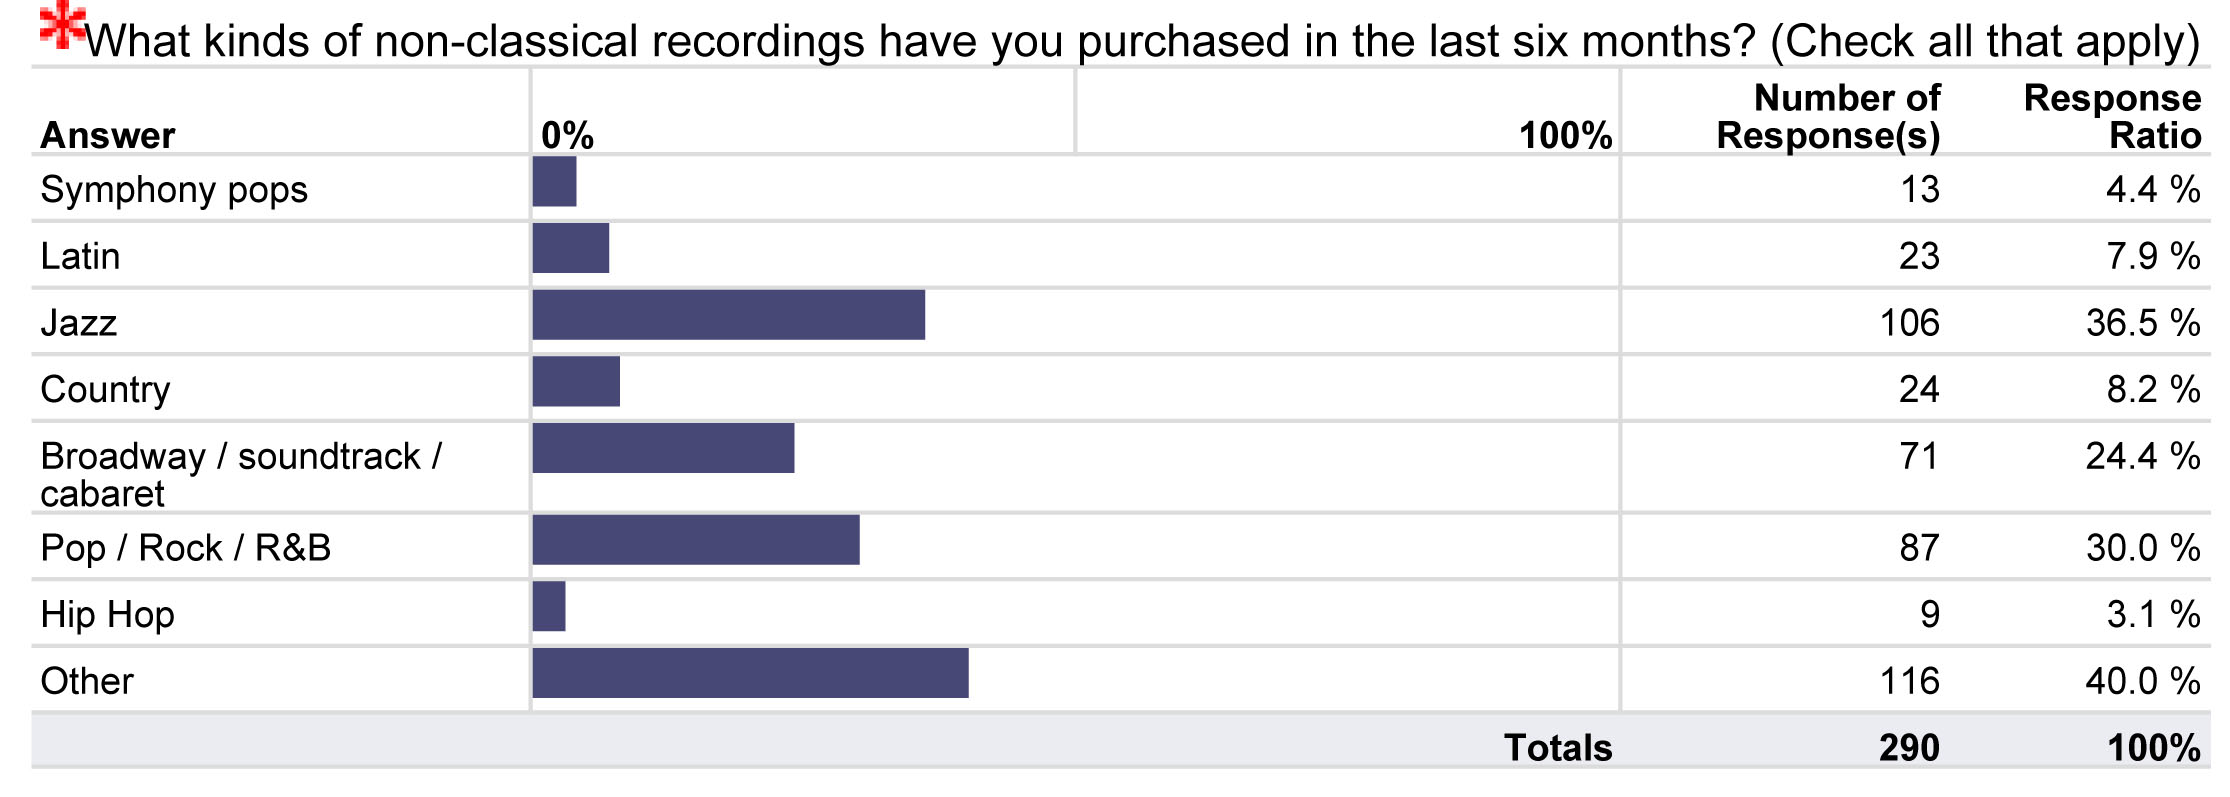Click the Response Ratio column header
Screen dimensions: 2230x797
coord(2112,116)
